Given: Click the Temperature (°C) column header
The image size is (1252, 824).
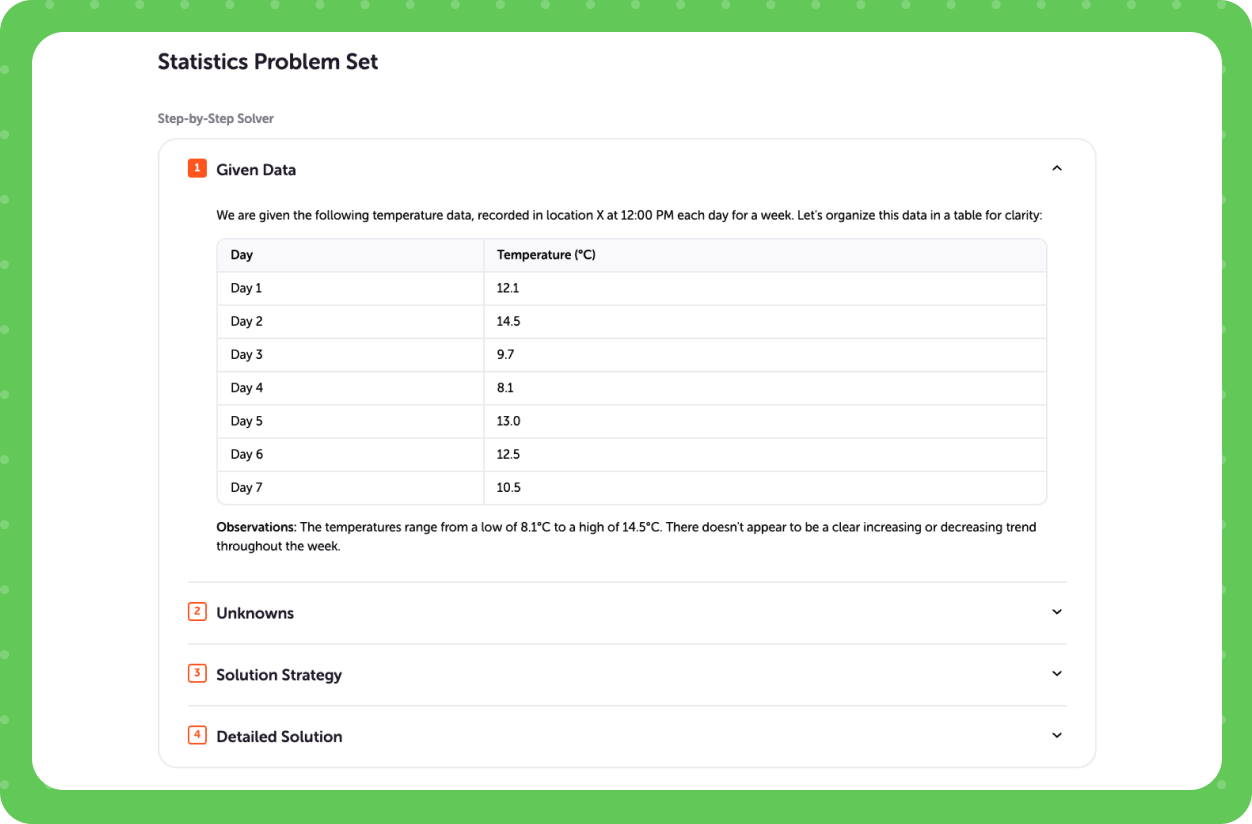Looking at the screenshot, I should pos(546,254).
